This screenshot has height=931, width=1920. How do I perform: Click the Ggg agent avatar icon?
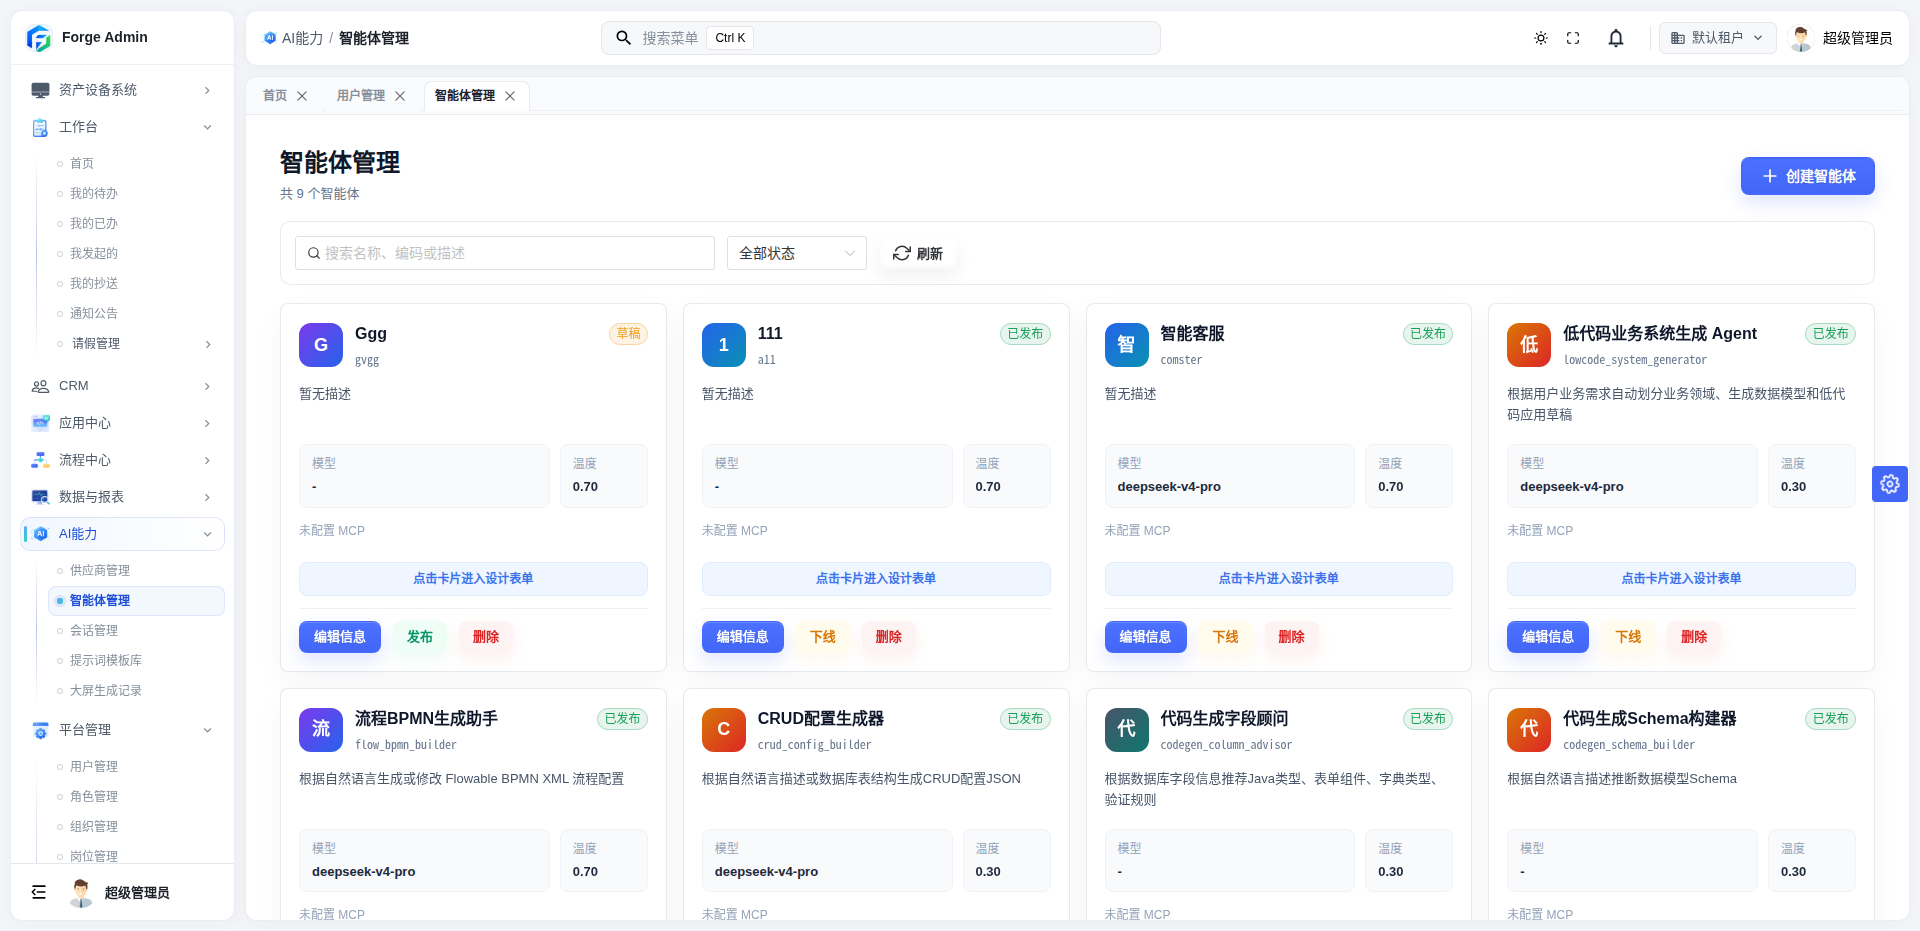(321, 345)
